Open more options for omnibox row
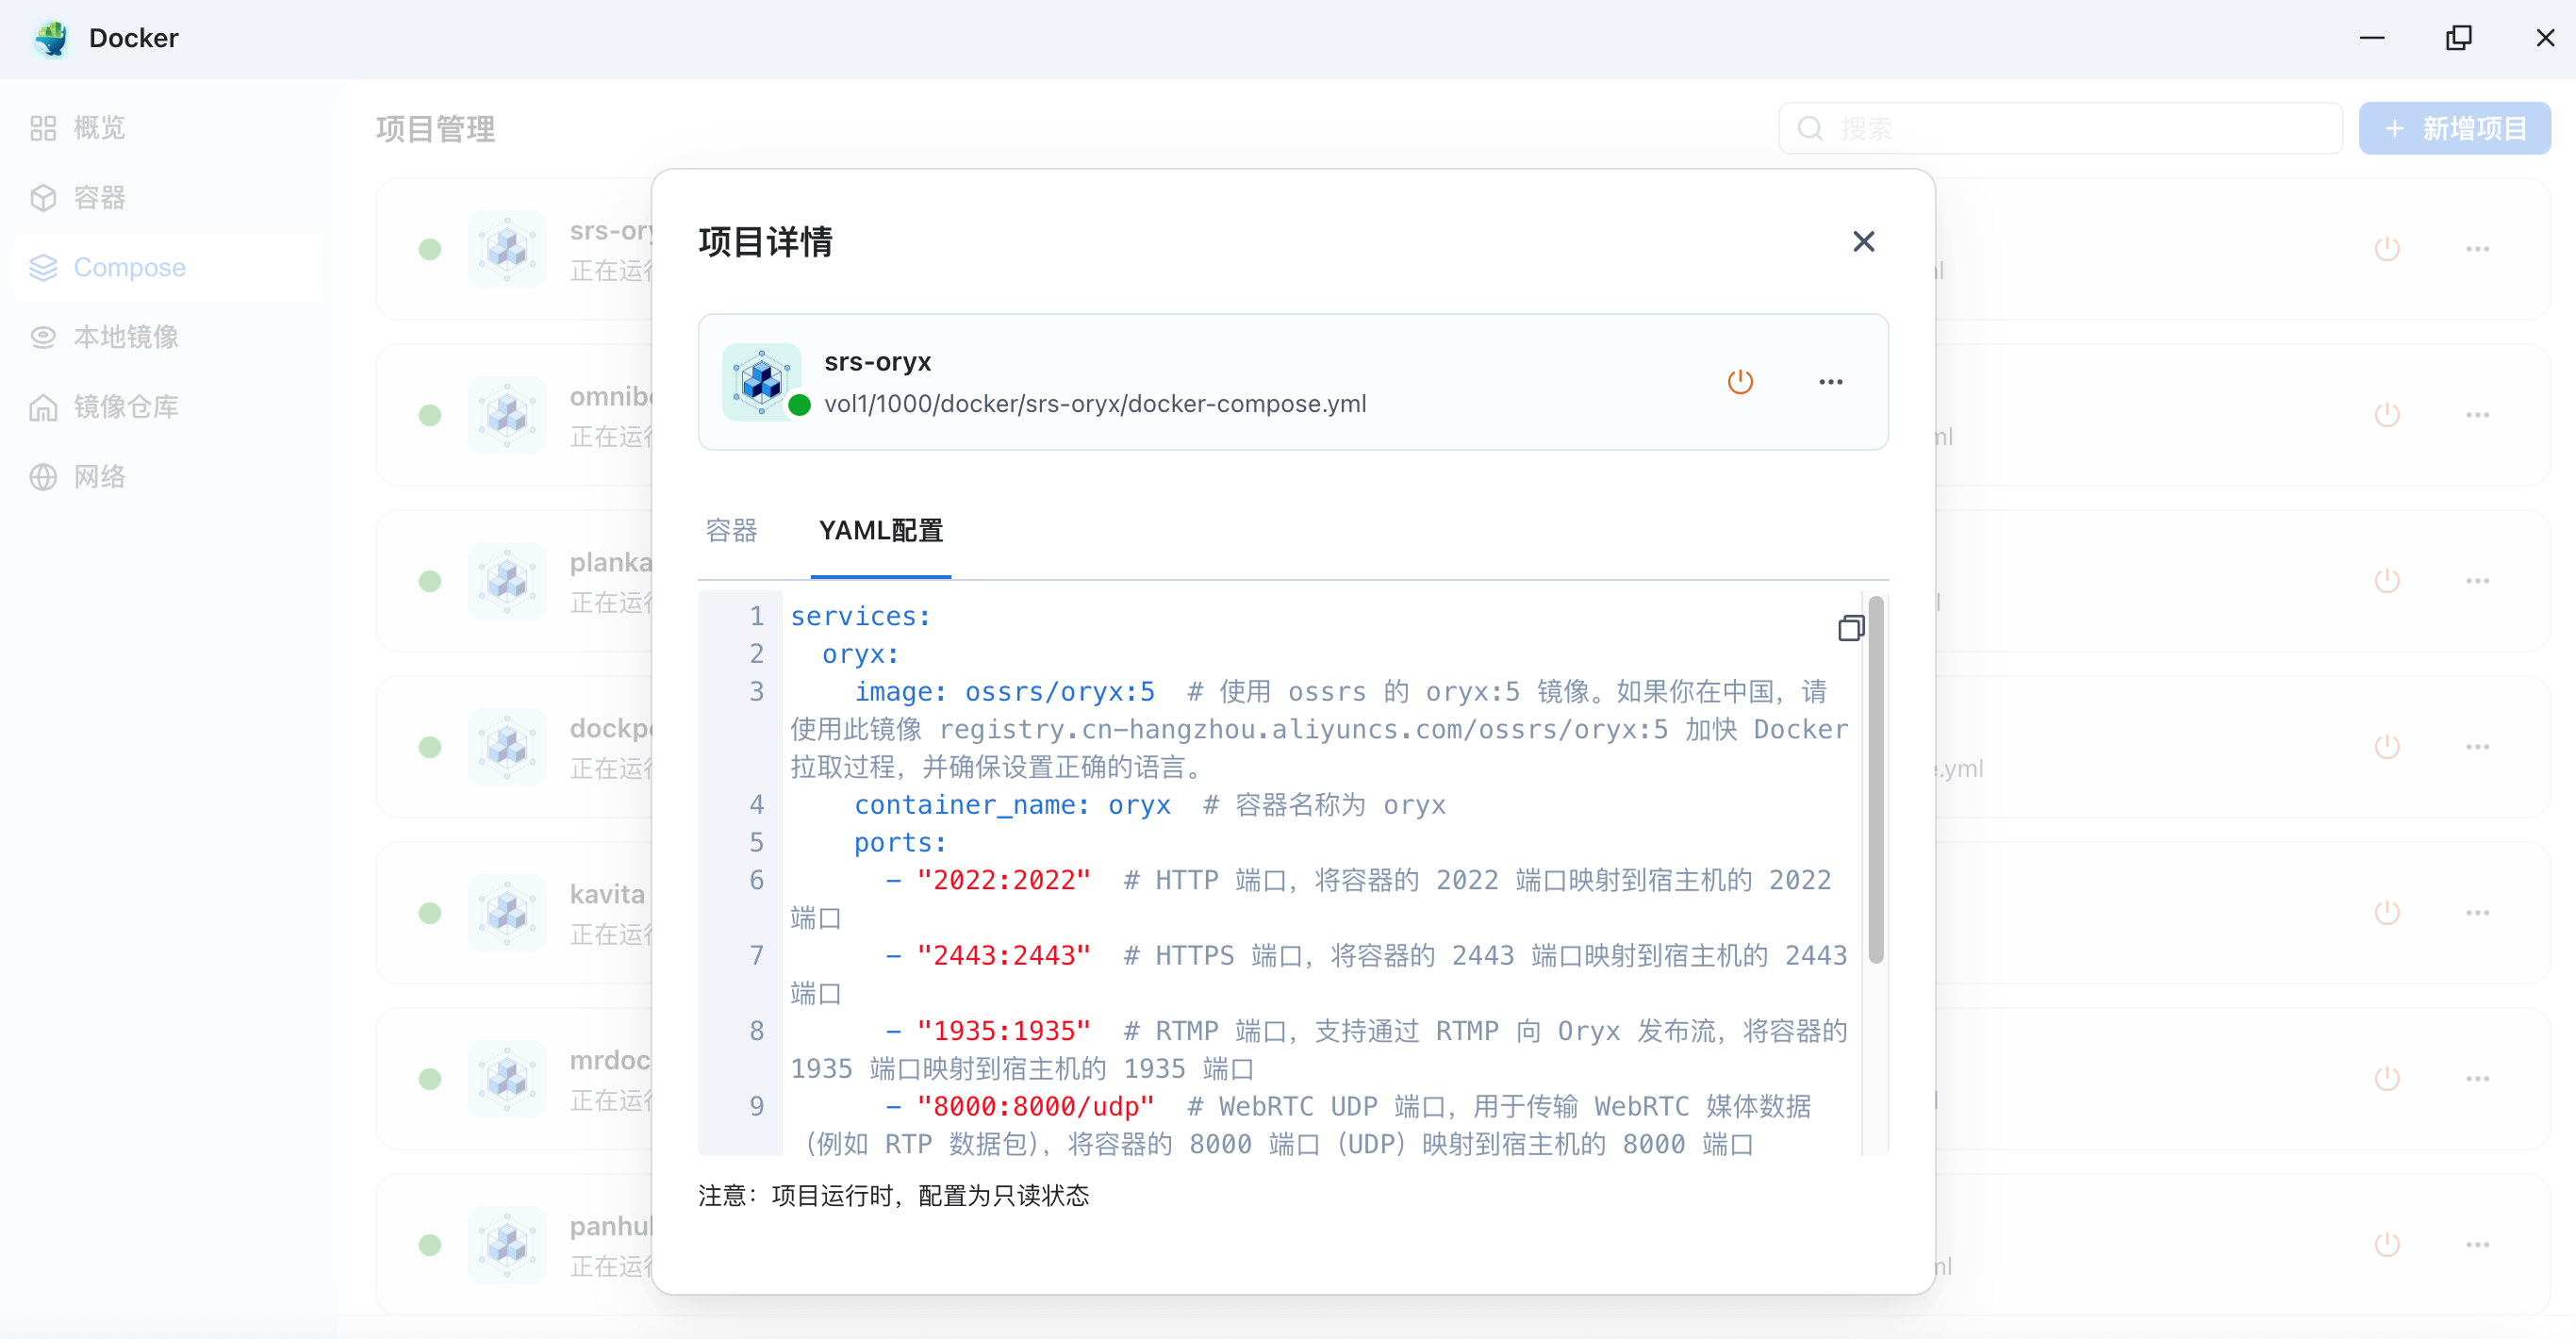 pos(2477,415)
